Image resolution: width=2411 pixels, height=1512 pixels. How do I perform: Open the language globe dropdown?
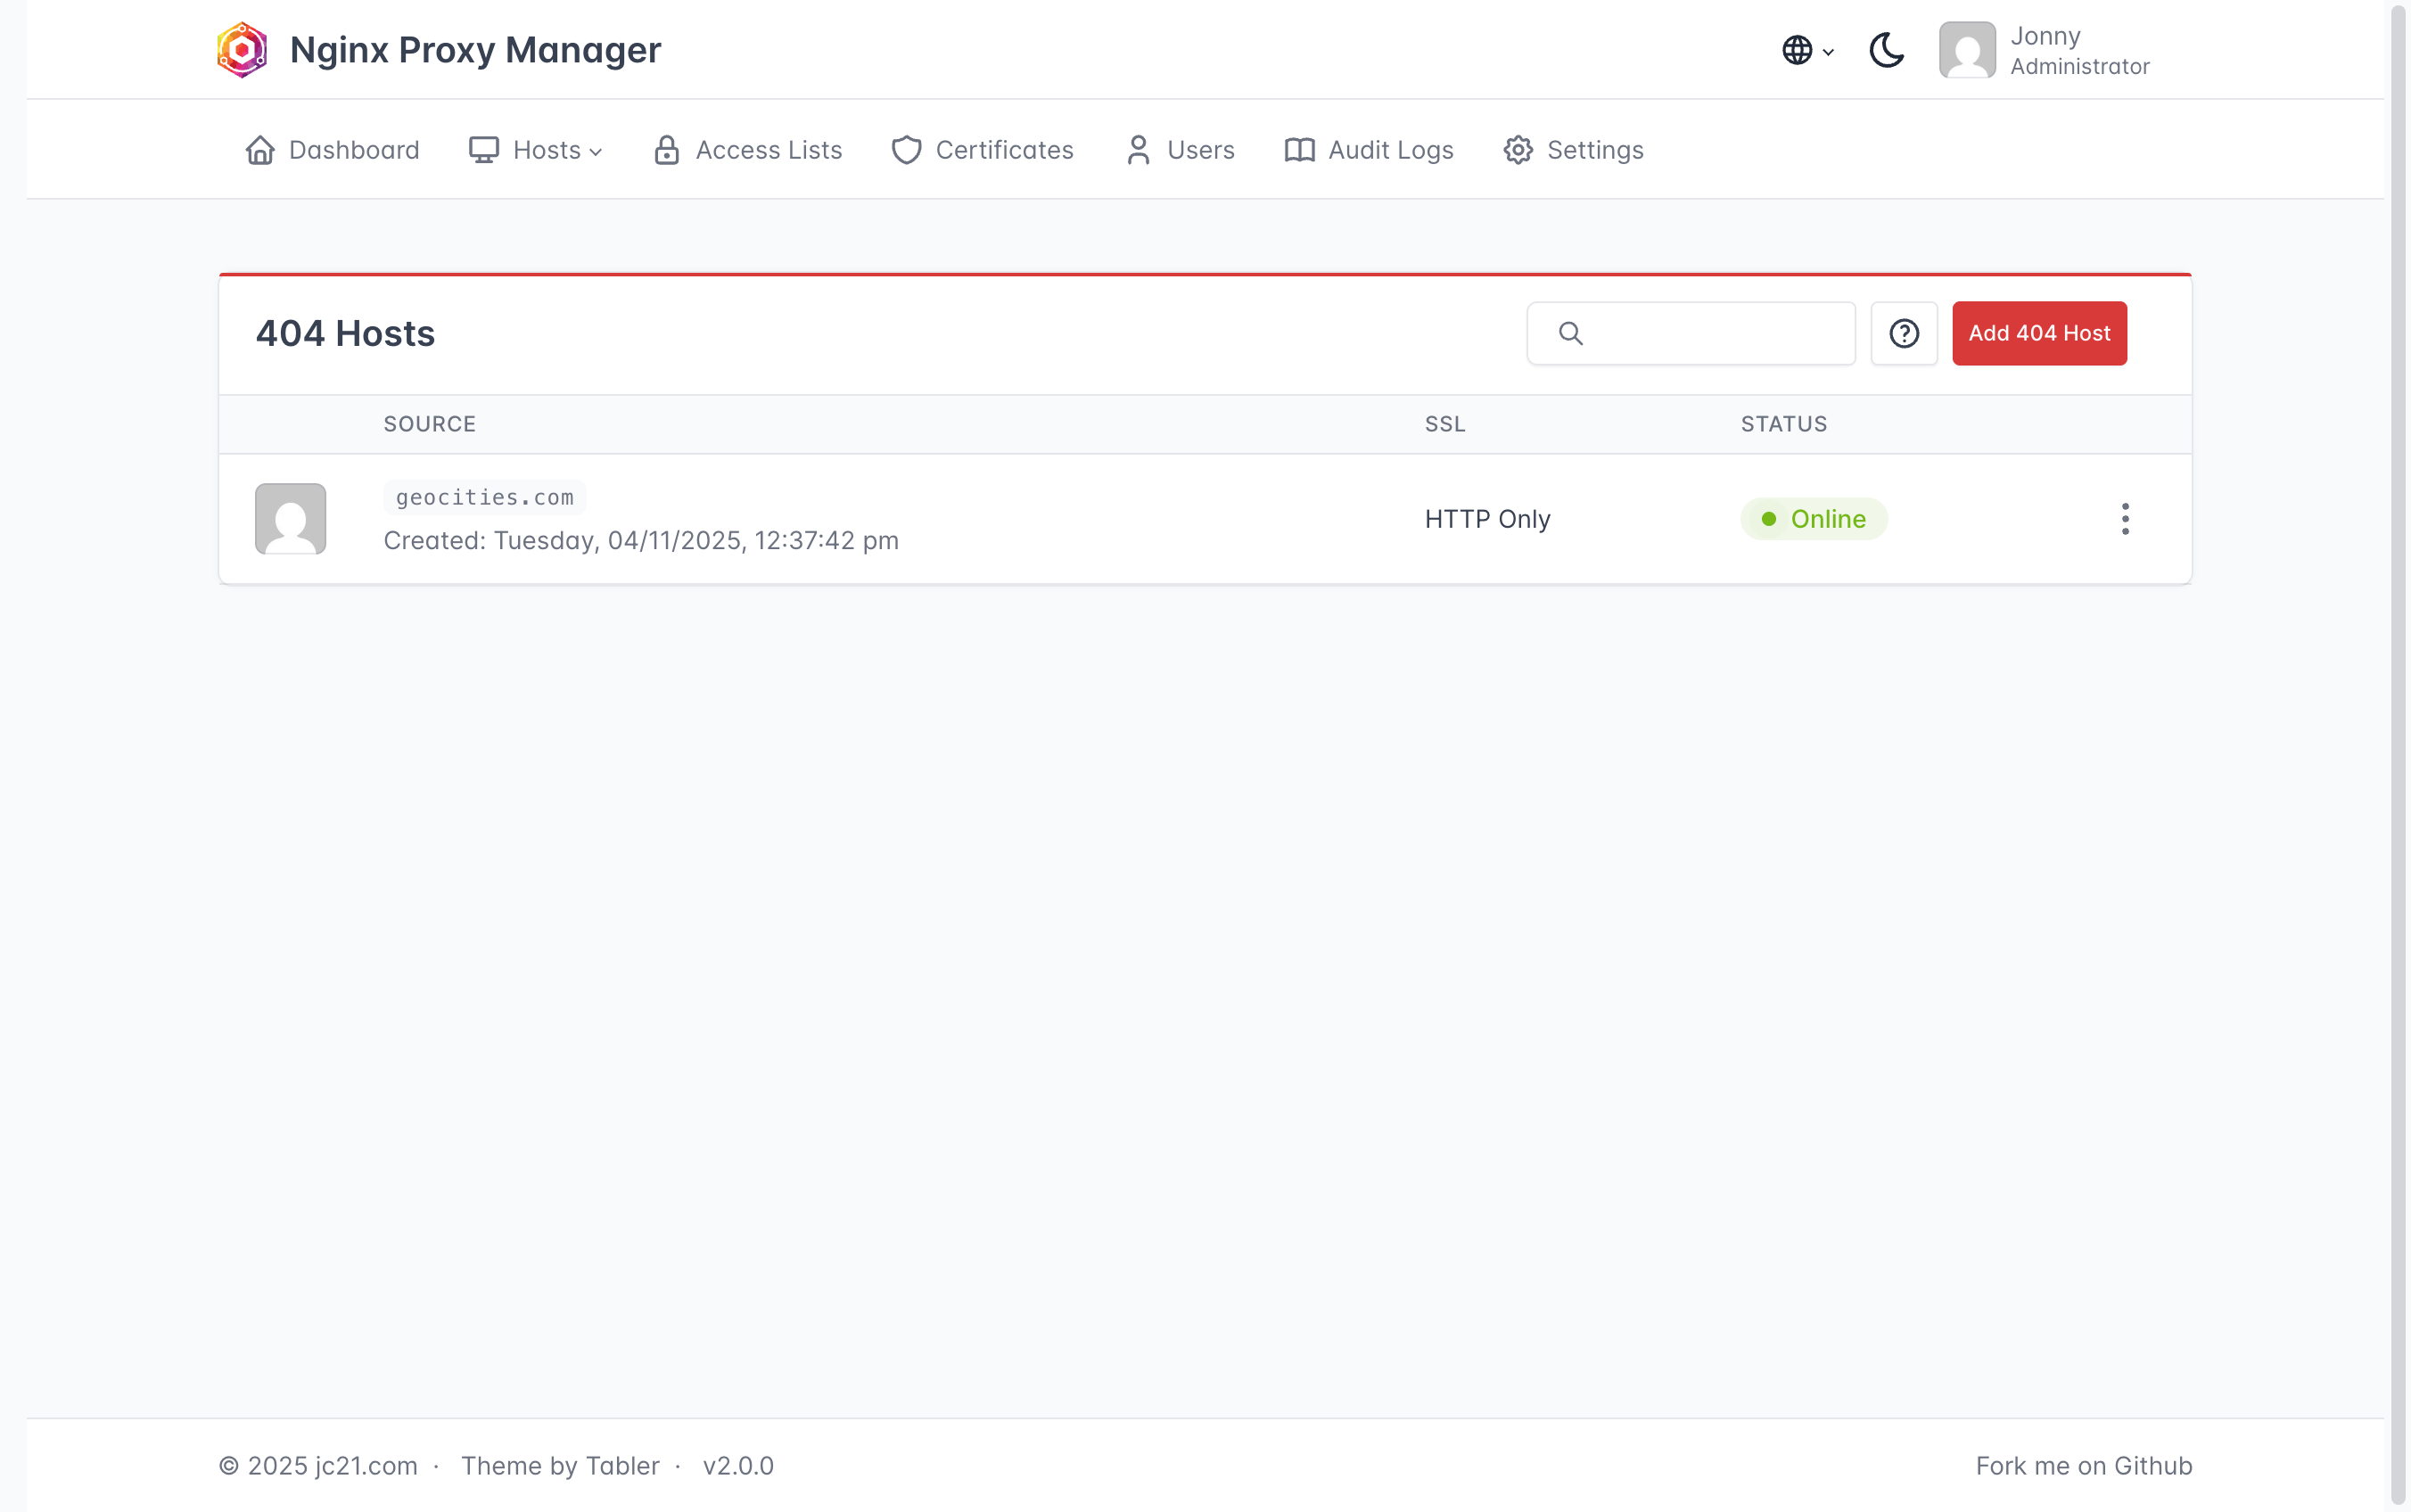(1806, 50)
